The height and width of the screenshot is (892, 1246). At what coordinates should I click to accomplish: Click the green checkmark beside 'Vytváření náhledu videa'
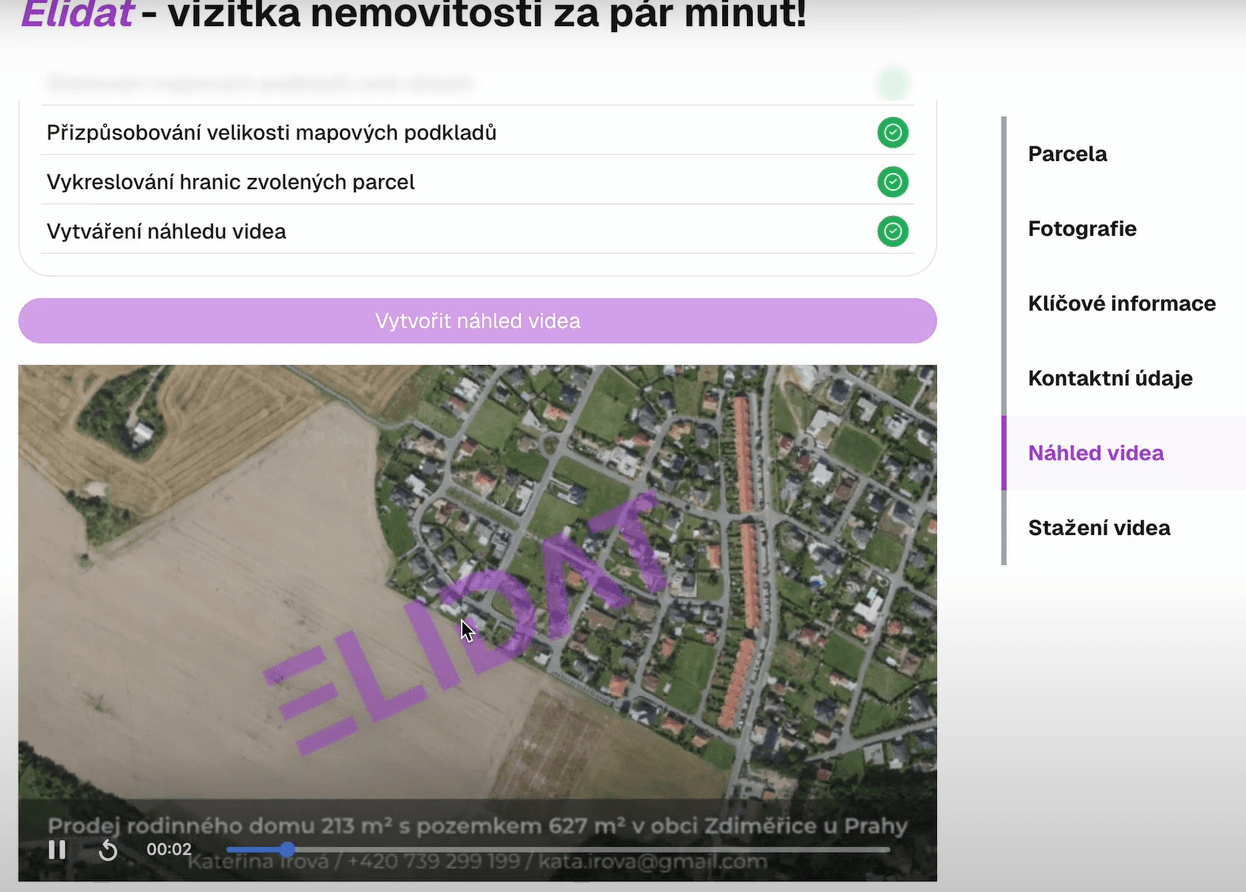tap(892, 231)
